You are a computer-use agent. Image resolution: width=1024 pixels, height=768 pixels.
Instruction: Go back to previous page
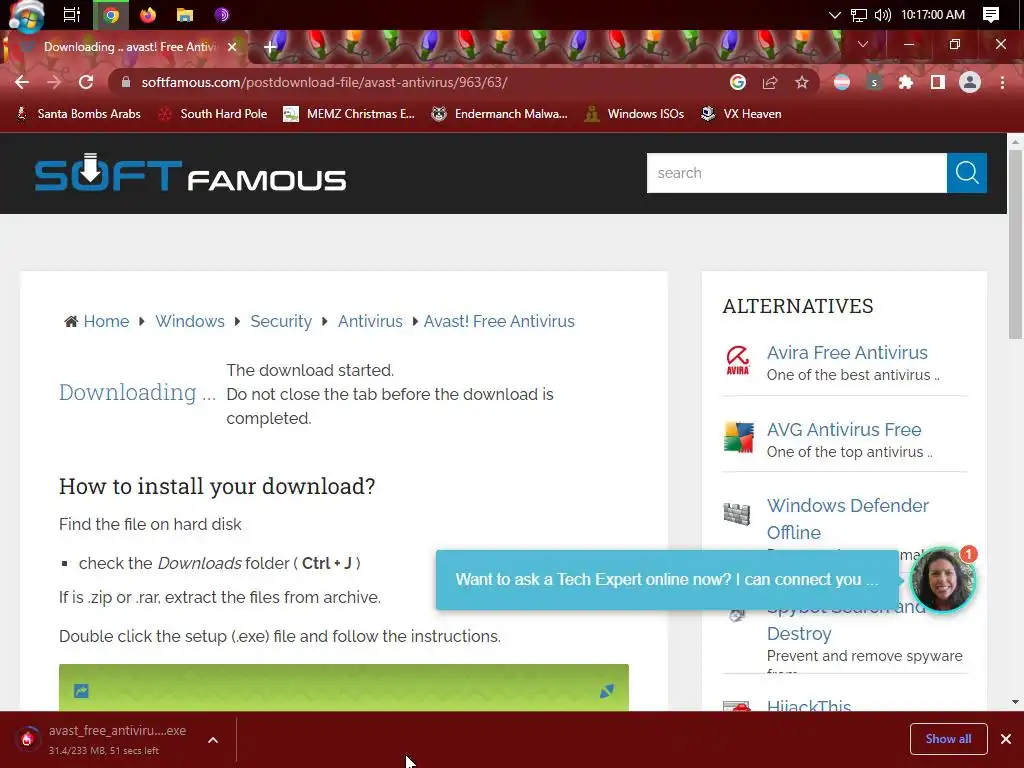coord(22,82)
